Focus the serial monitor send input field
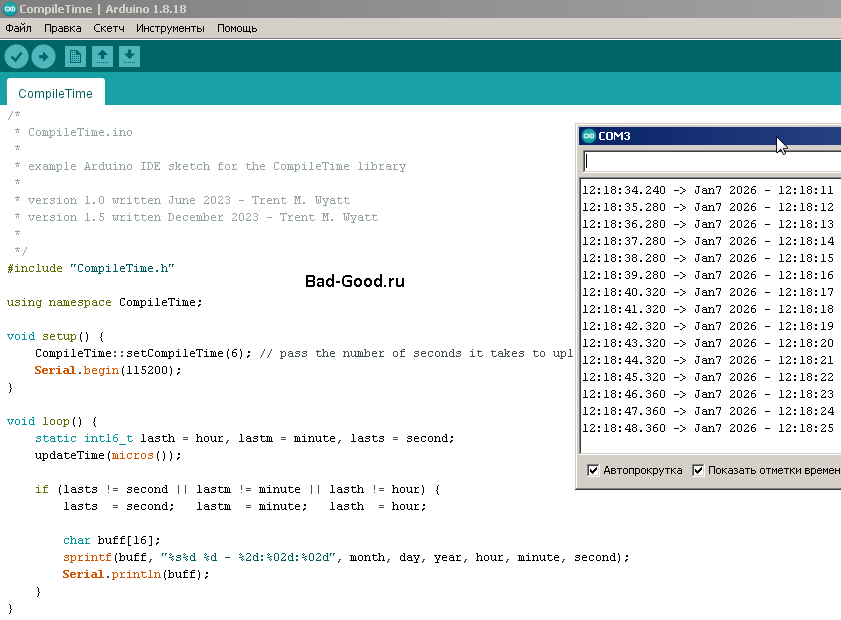The width and height of the screenshot is (841, 620). (712, 161)
